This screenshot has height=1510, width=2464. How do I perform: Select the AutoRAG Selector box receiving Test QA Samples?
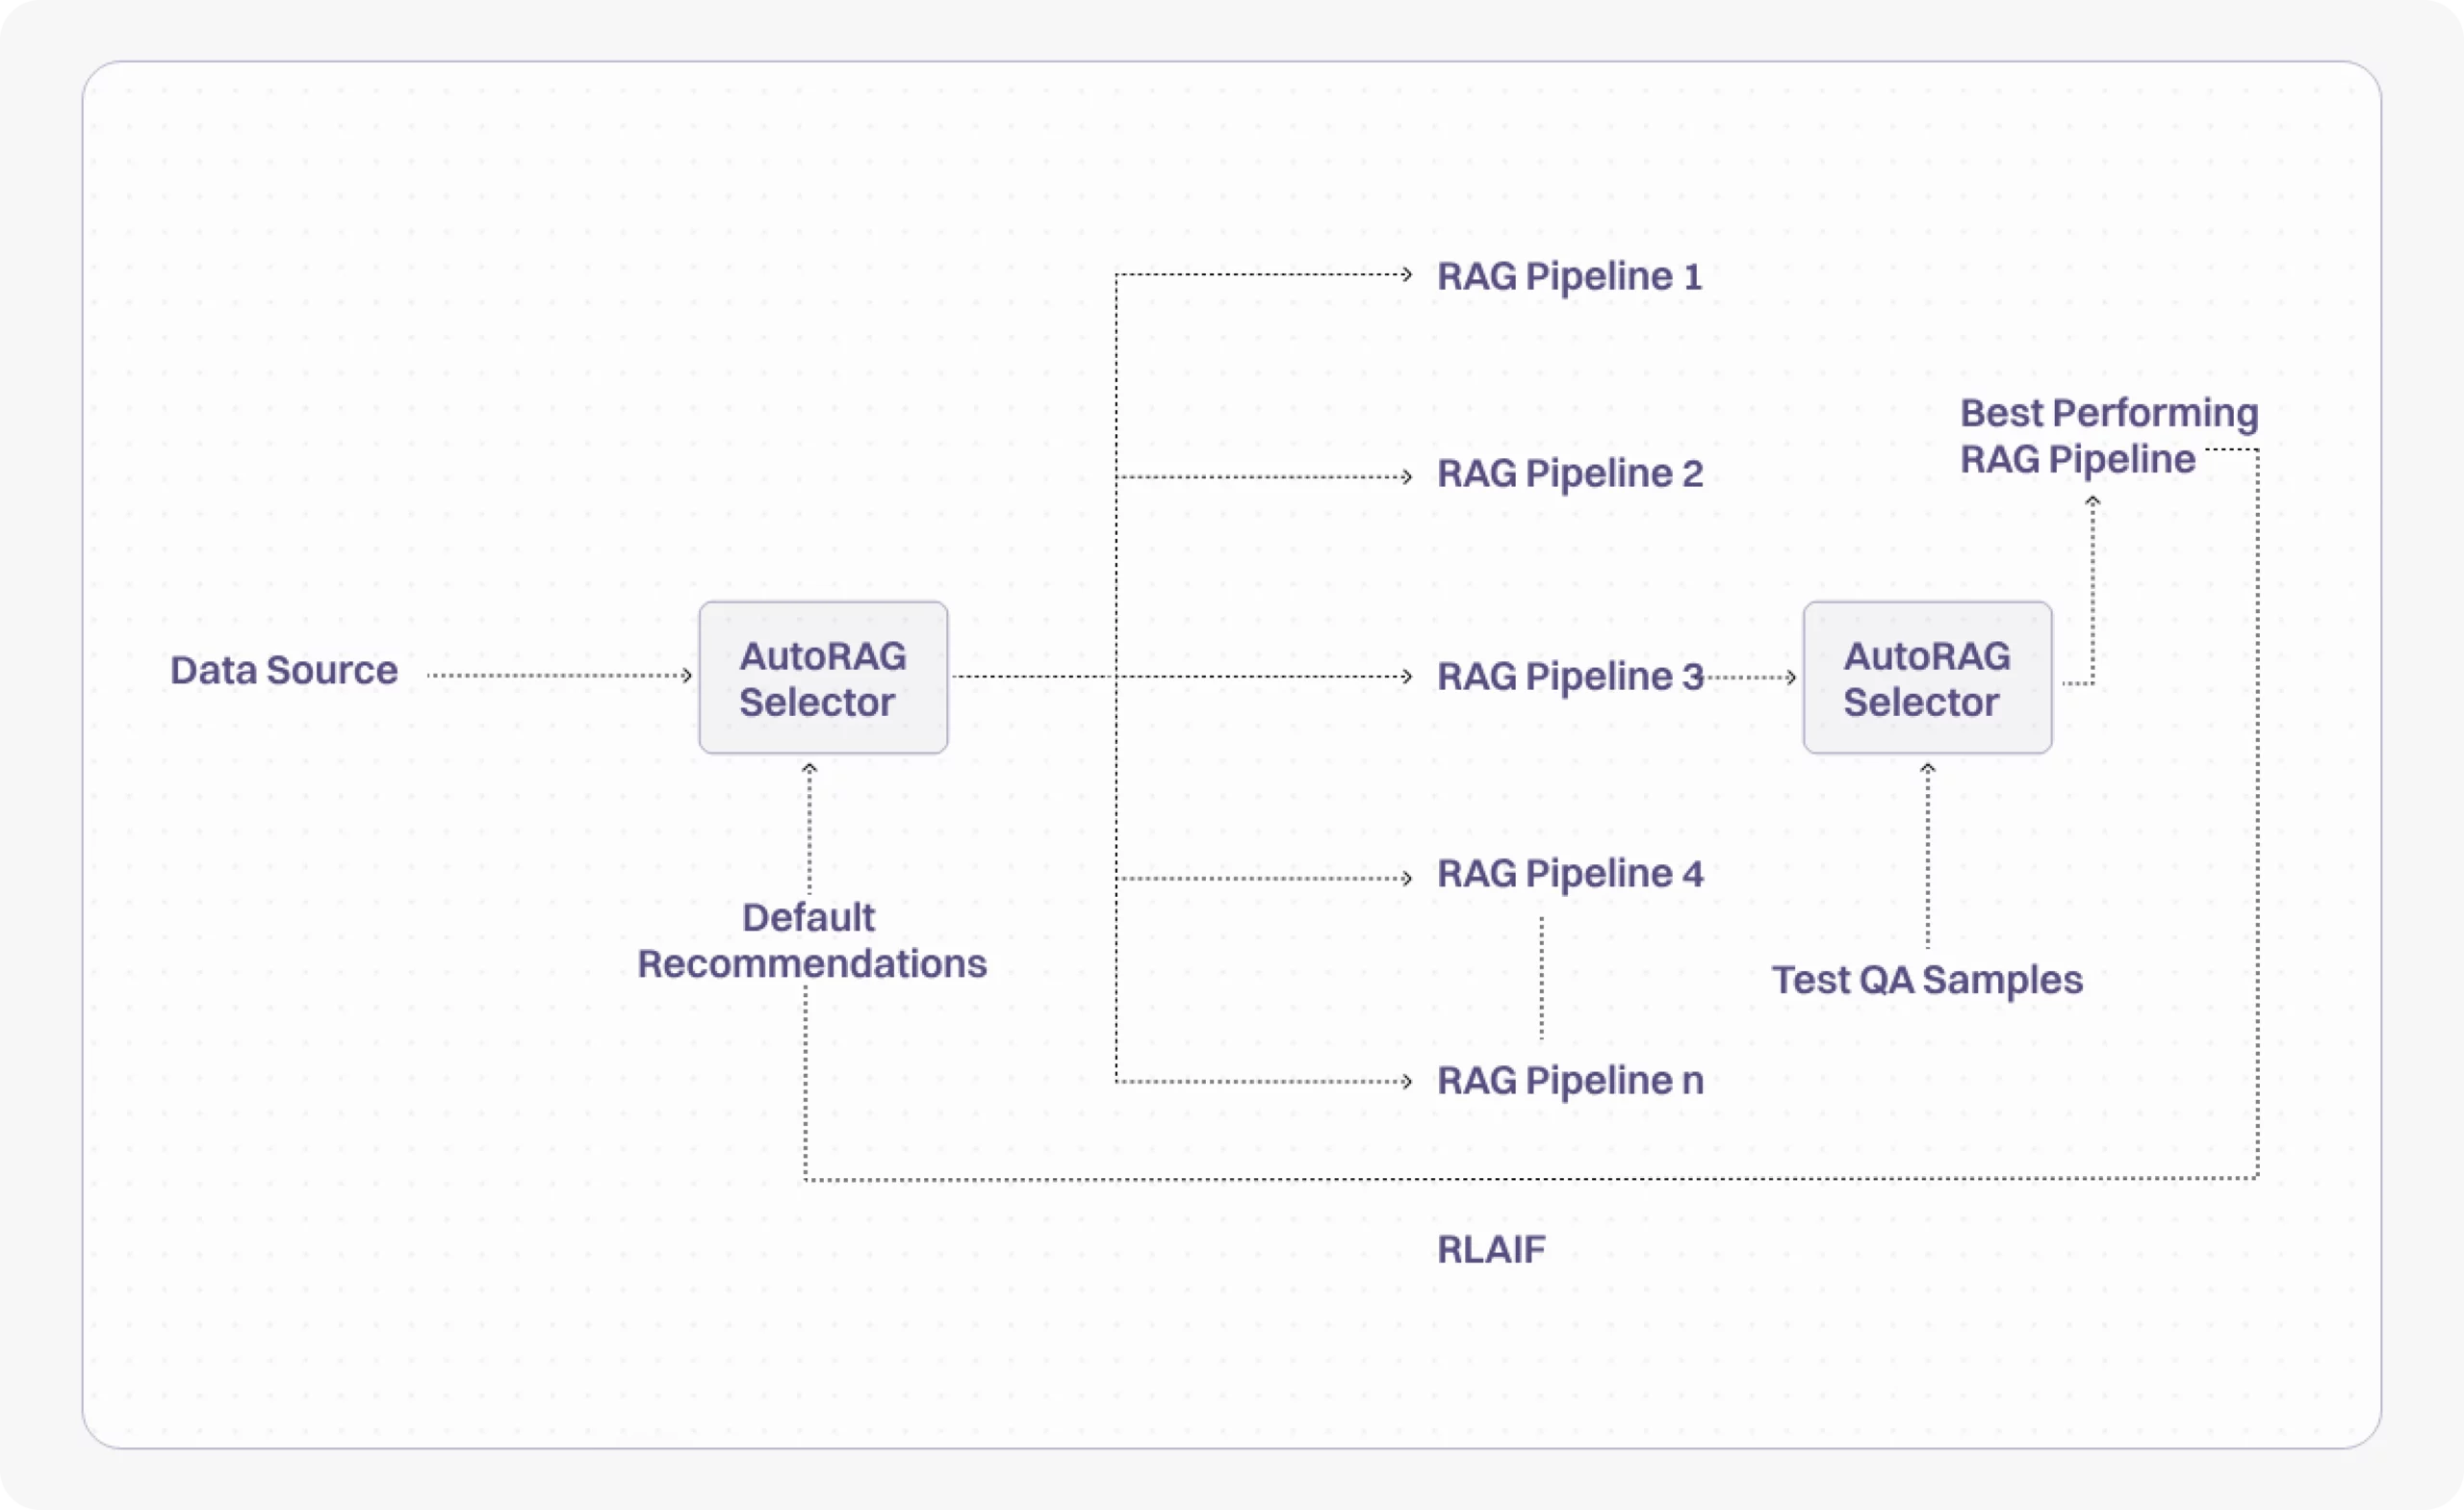(1927, 678)
